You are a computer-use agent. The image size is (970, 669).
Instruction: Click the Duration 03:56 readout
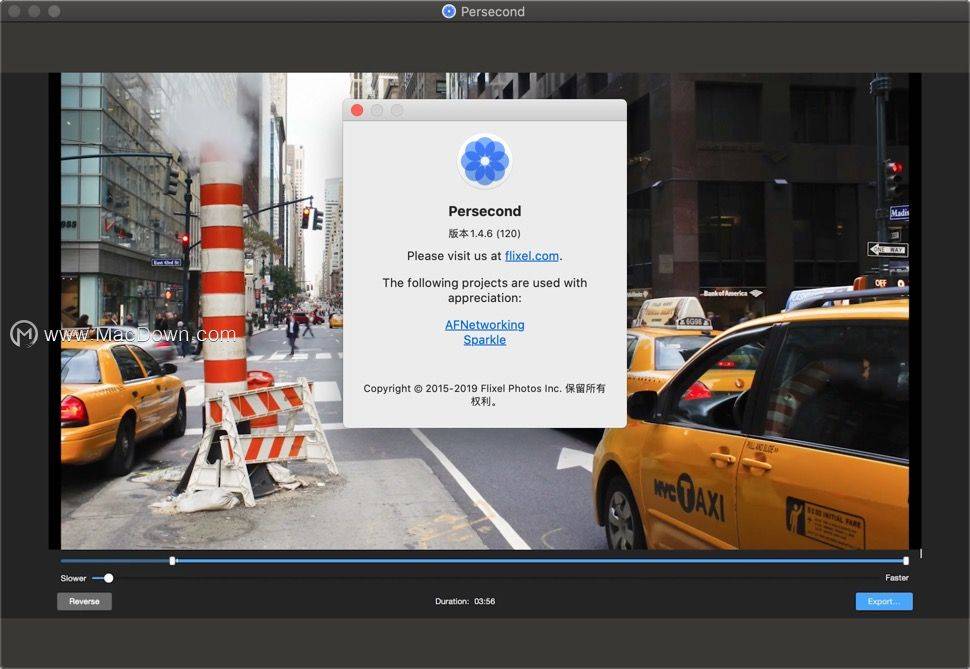pos(465,602)
